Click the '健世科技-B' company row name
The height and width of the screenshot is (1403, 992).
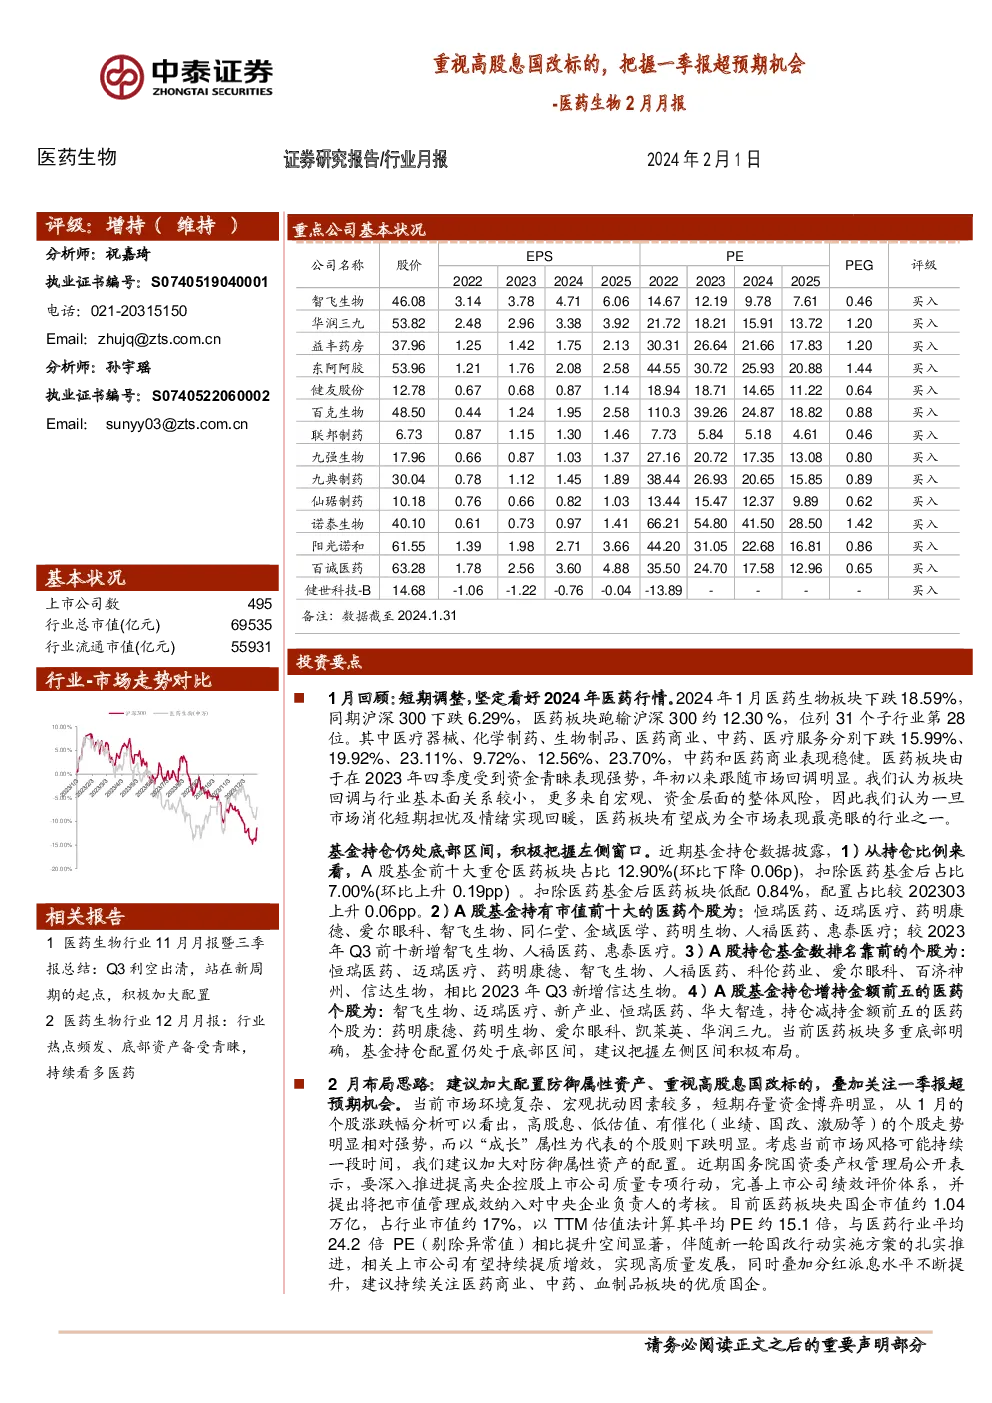338,590
